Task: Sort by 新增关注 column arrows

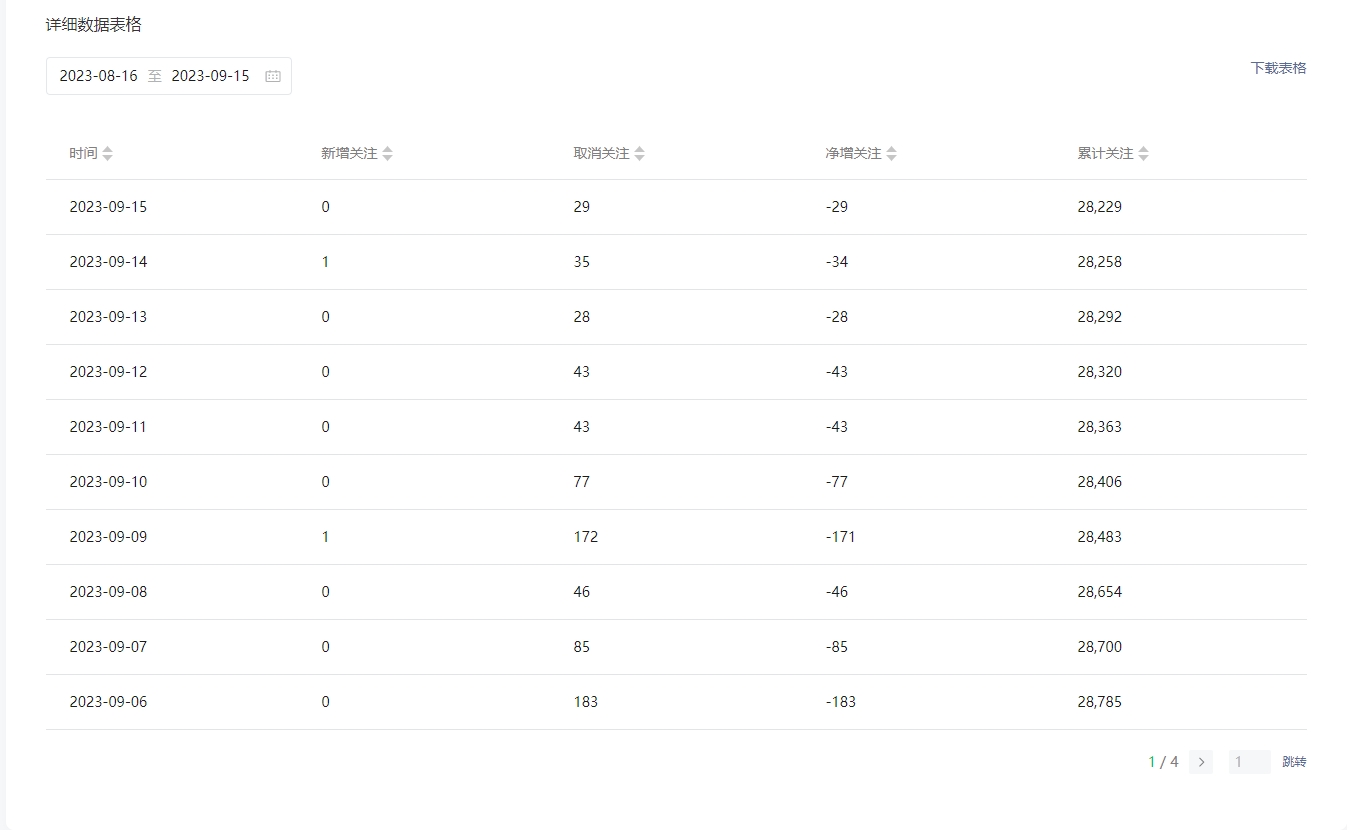Action: pyautogui.click(x=388, y=154)
